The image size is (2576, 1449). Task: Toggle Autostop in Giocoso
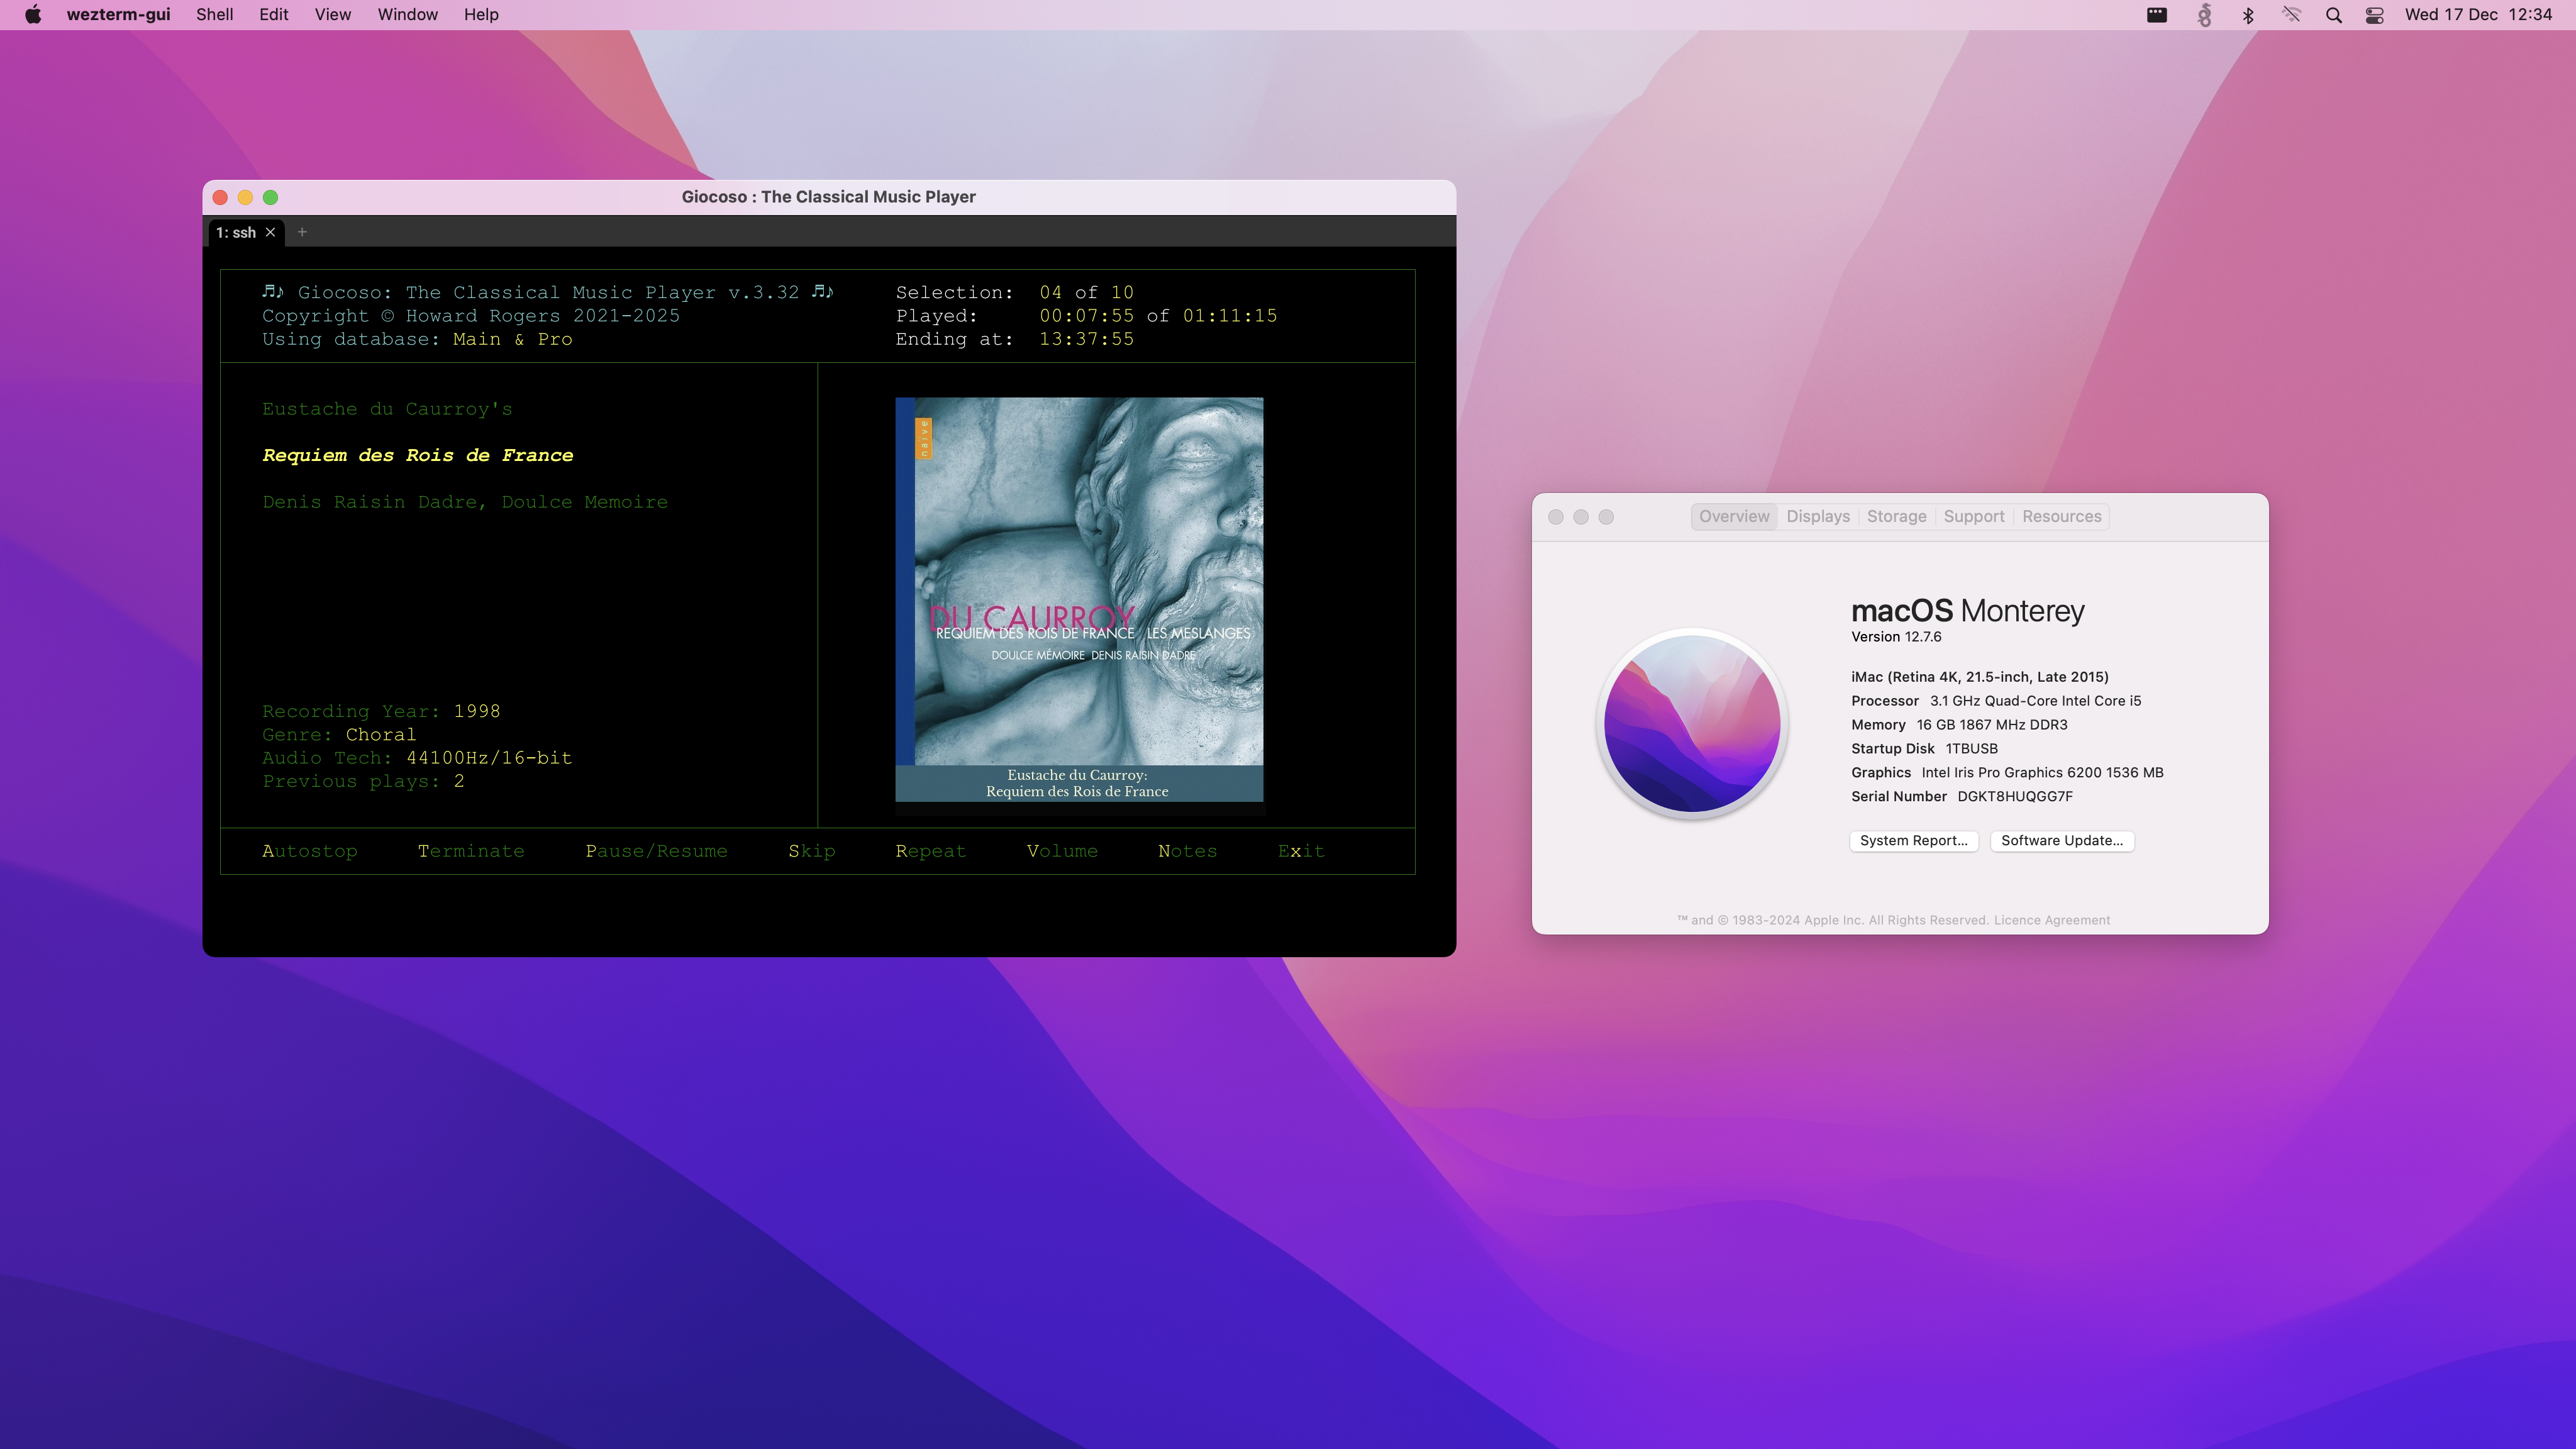tap(309, 851)
